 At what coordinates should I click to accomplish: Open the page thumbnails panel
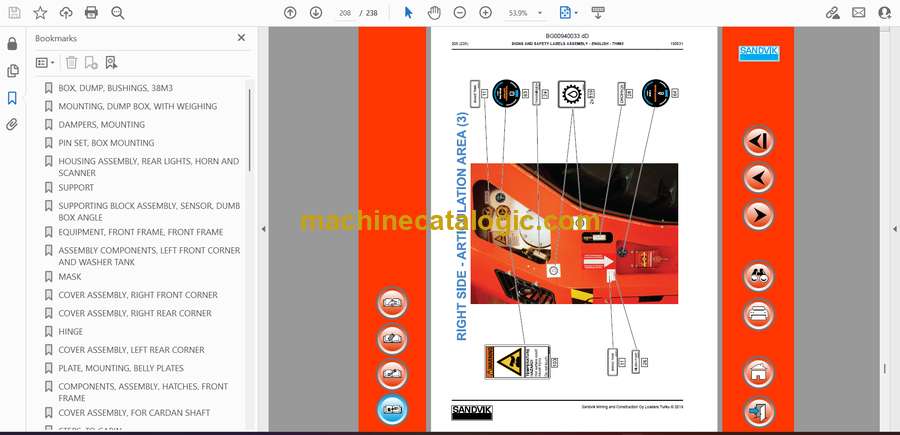pos(12,71)
